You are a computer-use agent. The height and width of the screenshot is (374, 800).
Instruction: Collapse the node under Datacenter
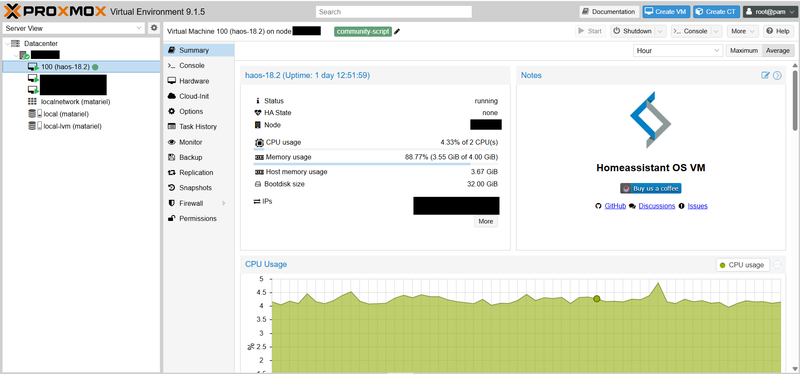(x=15, y=55)
